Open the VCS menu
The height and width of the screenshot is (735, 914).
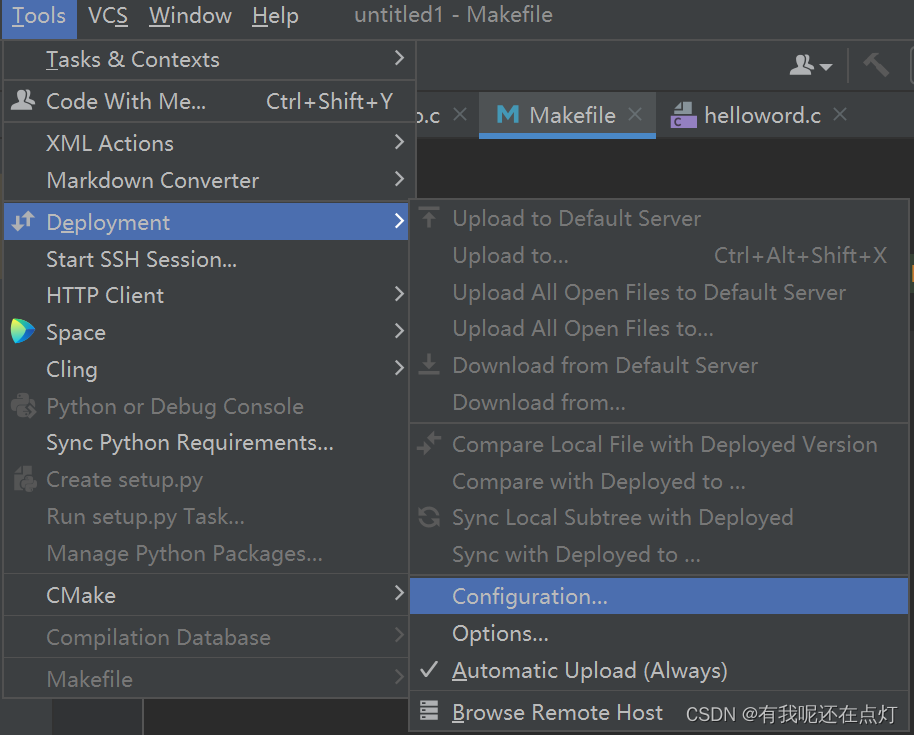[x=107, y=16]
